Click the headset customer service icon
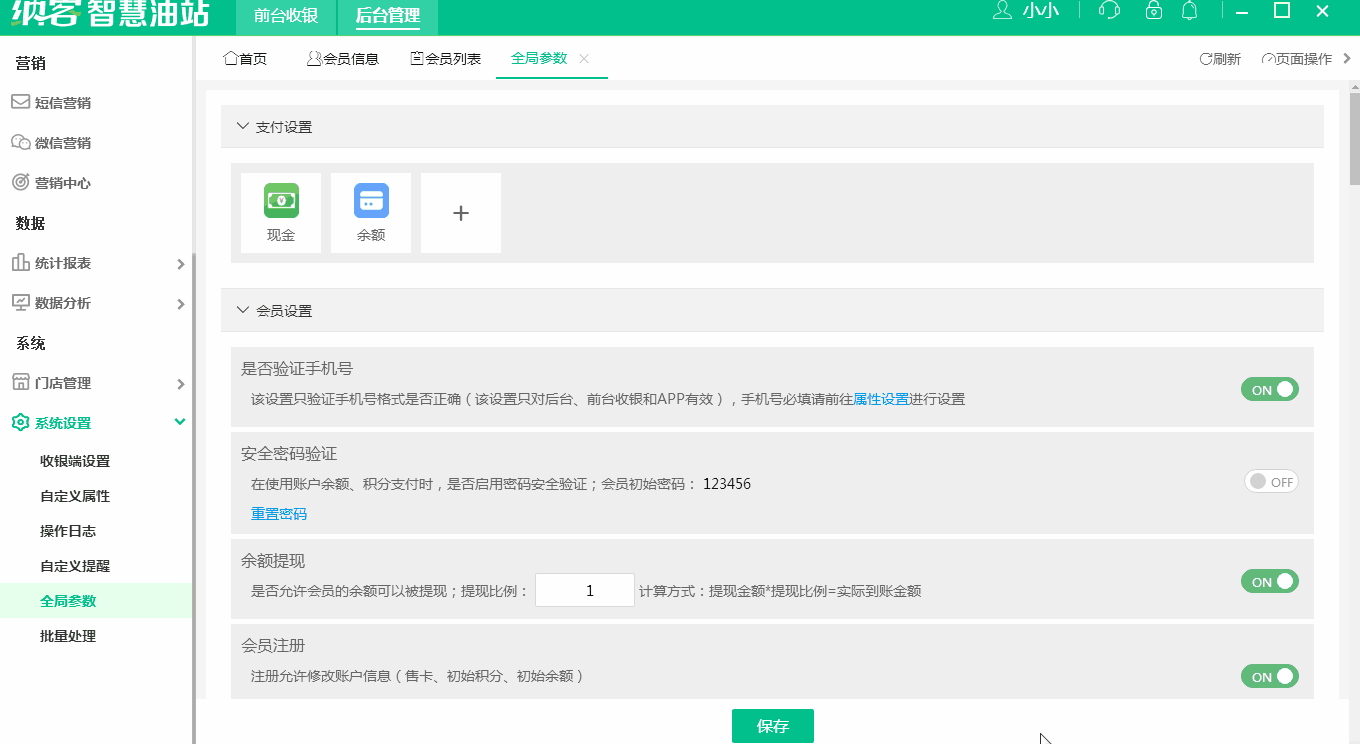Viewport: 1360px width, 744px height. point(1107,11)
